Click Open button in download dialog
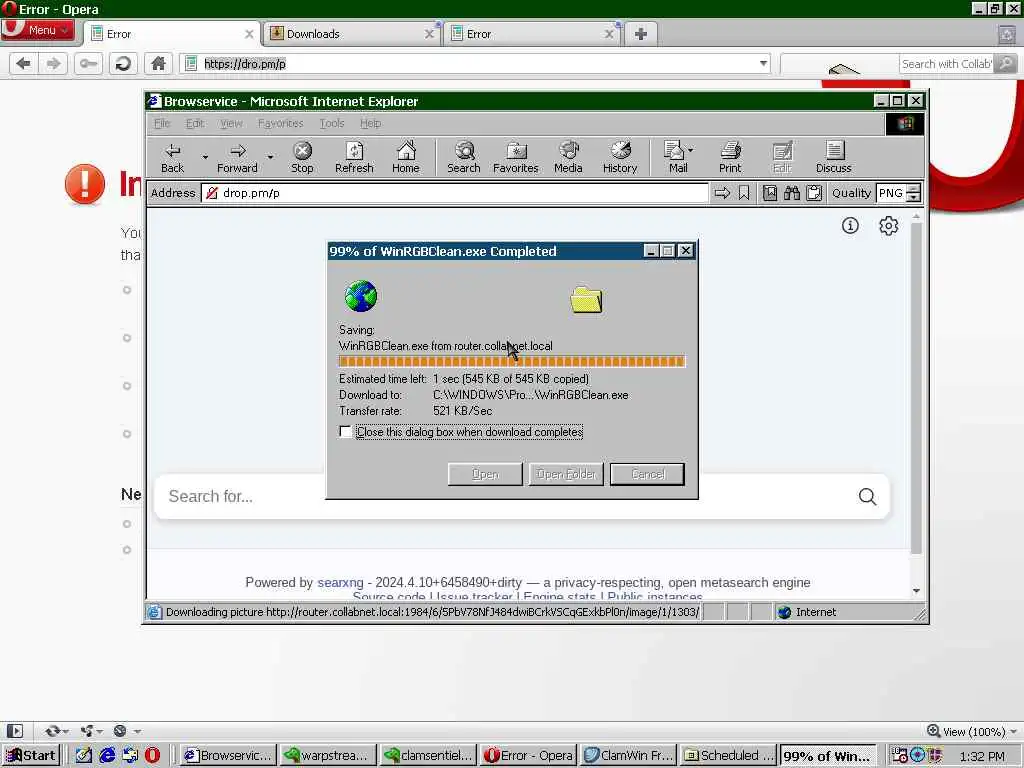The width and height of the screenshot is (1024, 768). pos(485,474)
